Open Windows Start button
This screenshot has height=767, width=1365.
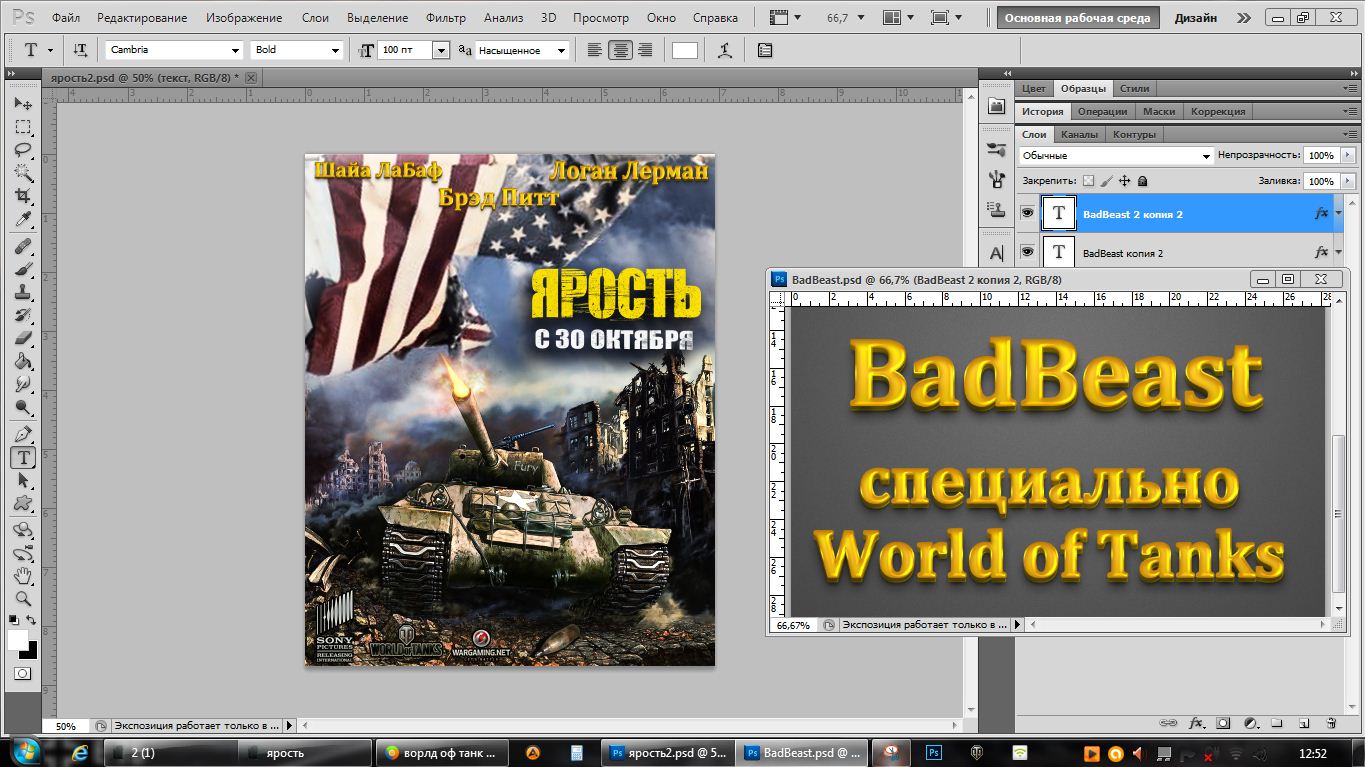26,752
